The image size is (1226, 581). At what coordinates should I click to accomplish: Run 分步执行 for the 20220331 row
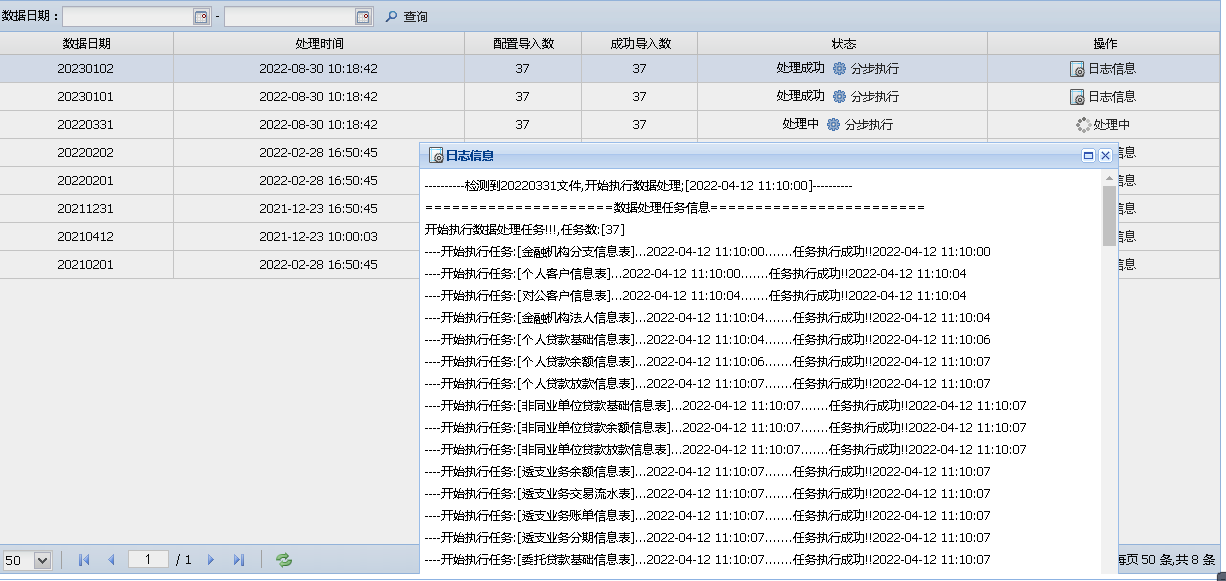[860, 125]
